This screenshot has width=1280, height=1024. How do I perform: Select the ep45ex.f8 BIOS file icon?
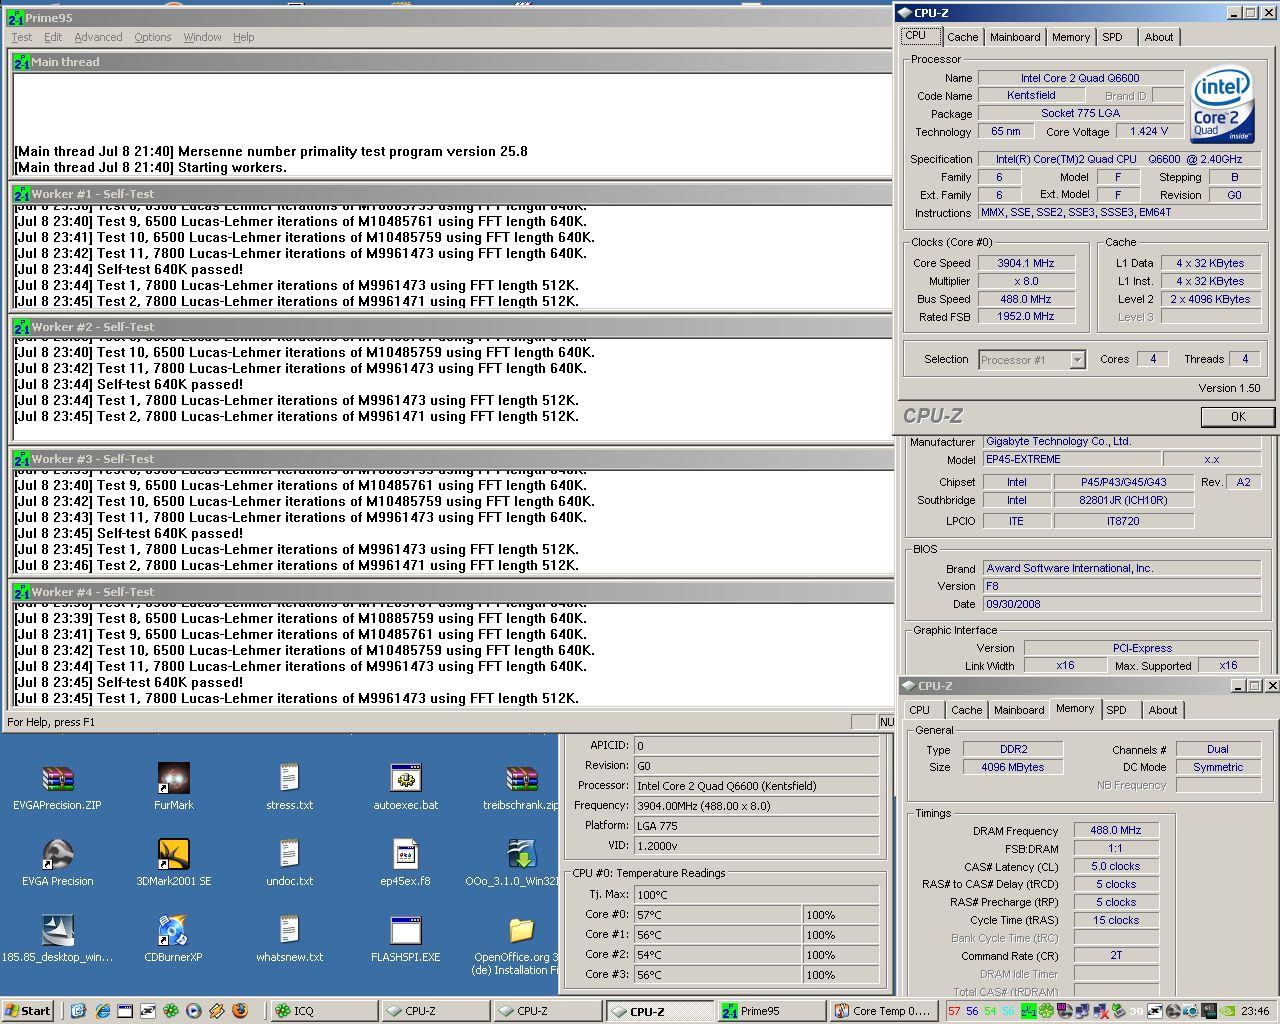click(405, 854)
